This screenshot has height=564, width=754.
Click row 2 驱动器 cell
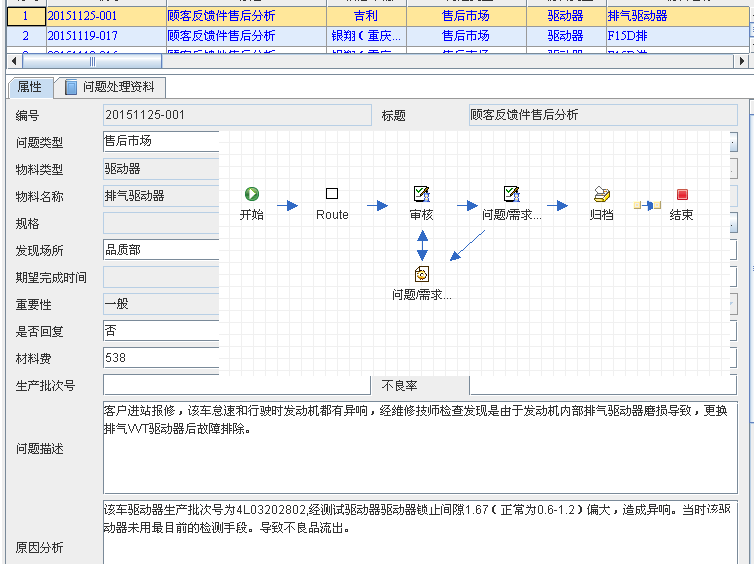pyautogui.click(x=566, y=36)
